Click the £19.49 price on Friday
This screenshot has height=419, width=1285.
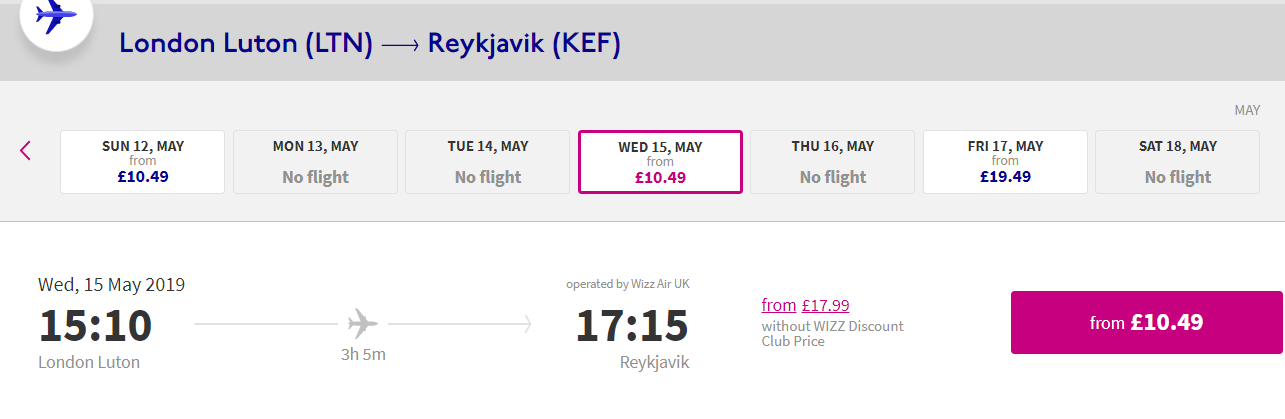[1005, 177]
